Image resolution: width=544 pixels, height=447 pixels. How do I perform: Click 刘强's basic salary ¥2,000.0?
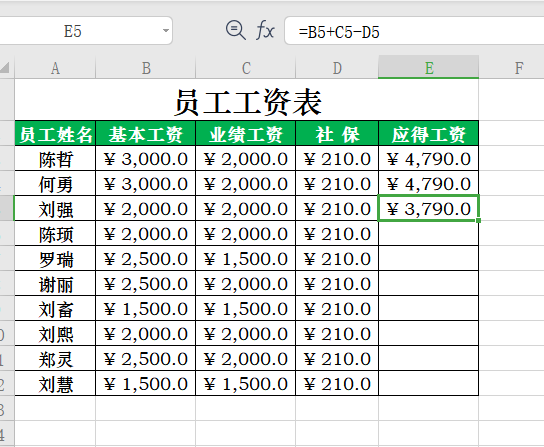(146, 208)
